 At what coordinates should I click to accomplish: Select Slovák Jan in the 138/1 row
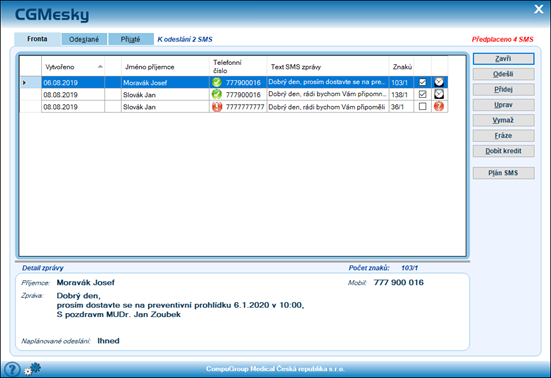pos(165,94)
